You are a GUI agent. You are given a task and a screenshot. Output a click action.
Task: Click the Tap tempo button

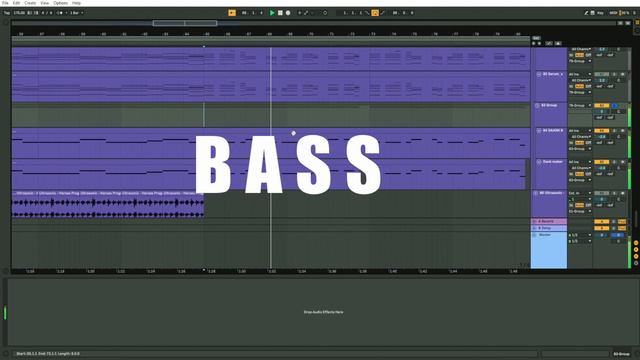click(x=7, y=13)
